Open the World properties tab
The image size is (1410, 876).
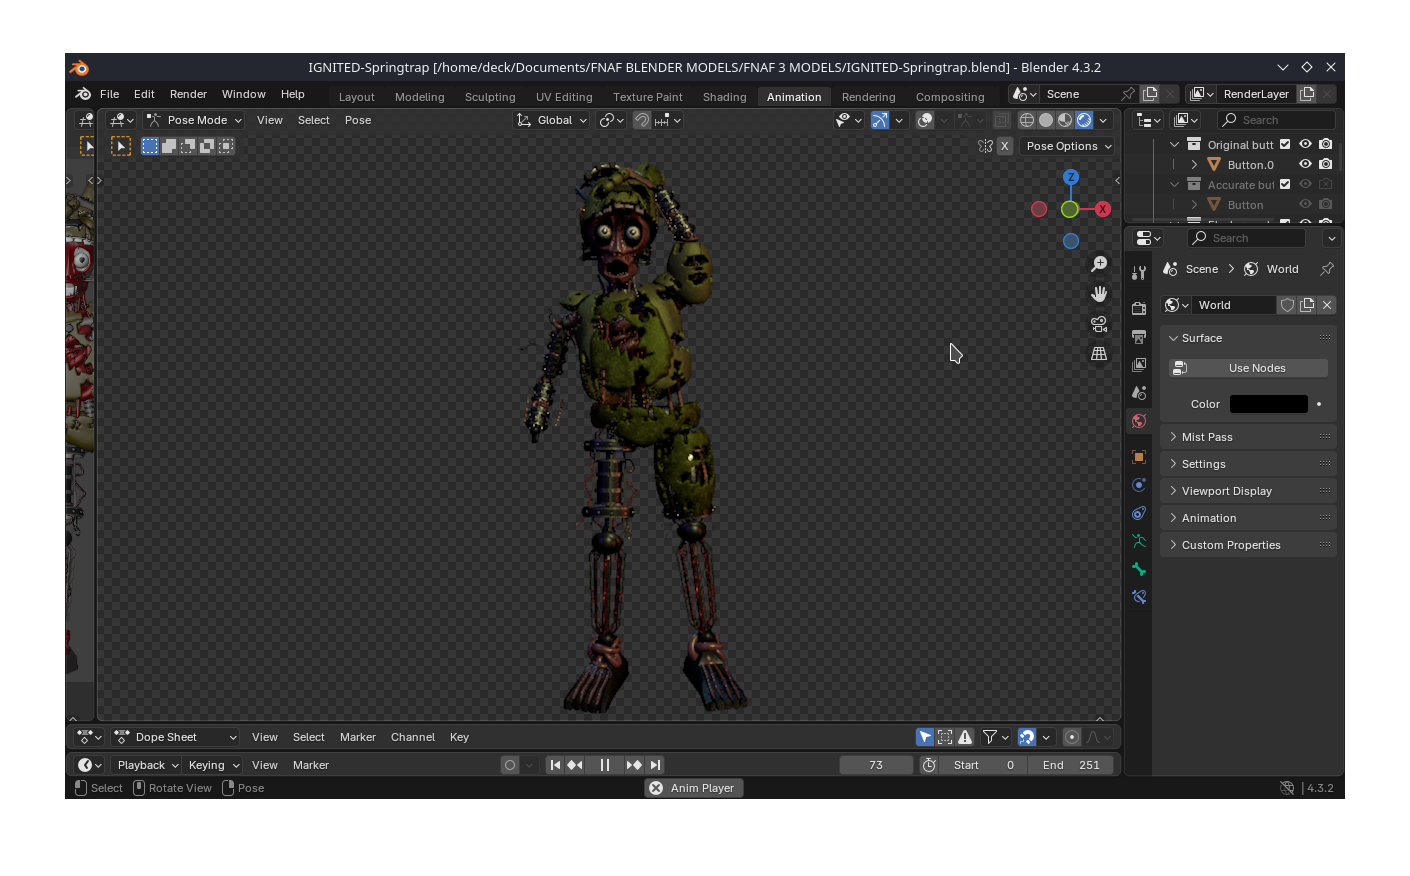coord(1139,421)
